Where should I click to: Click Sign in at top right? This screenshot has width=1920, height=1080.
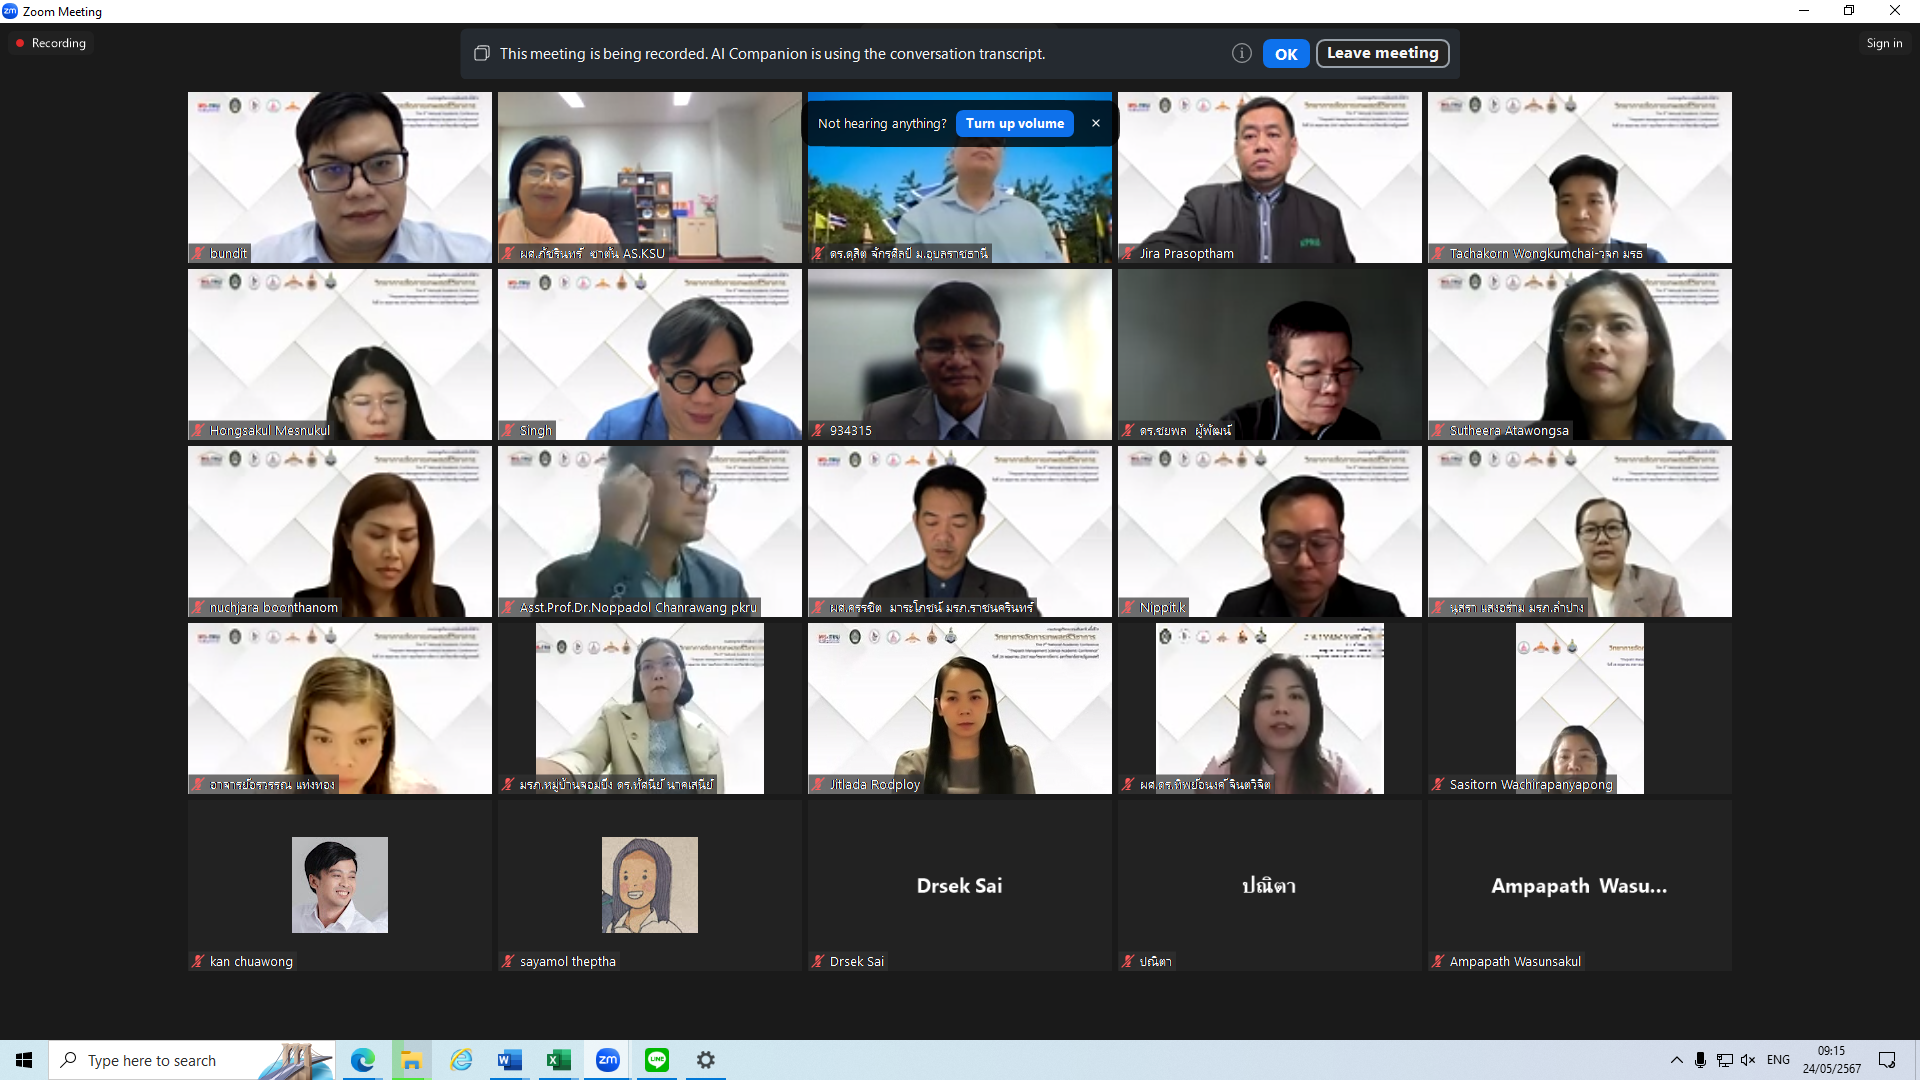[x=1883, y=43]
